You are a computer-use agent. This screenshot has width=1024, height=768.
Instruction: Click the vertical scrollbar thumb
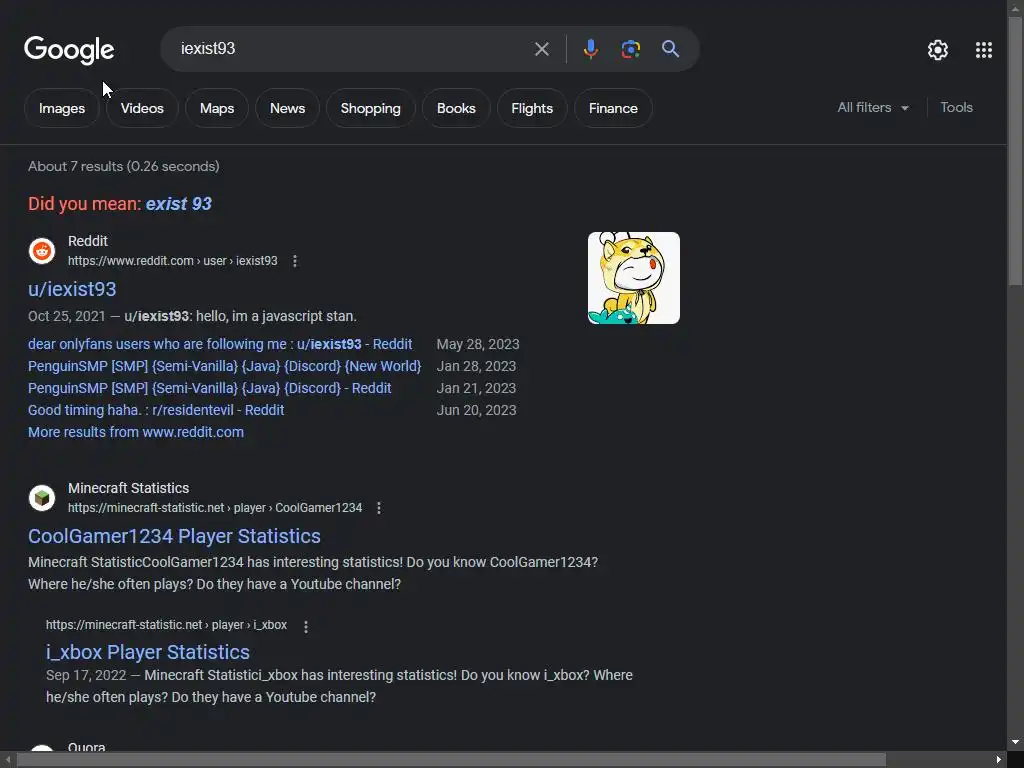[x=1016, y=151]
